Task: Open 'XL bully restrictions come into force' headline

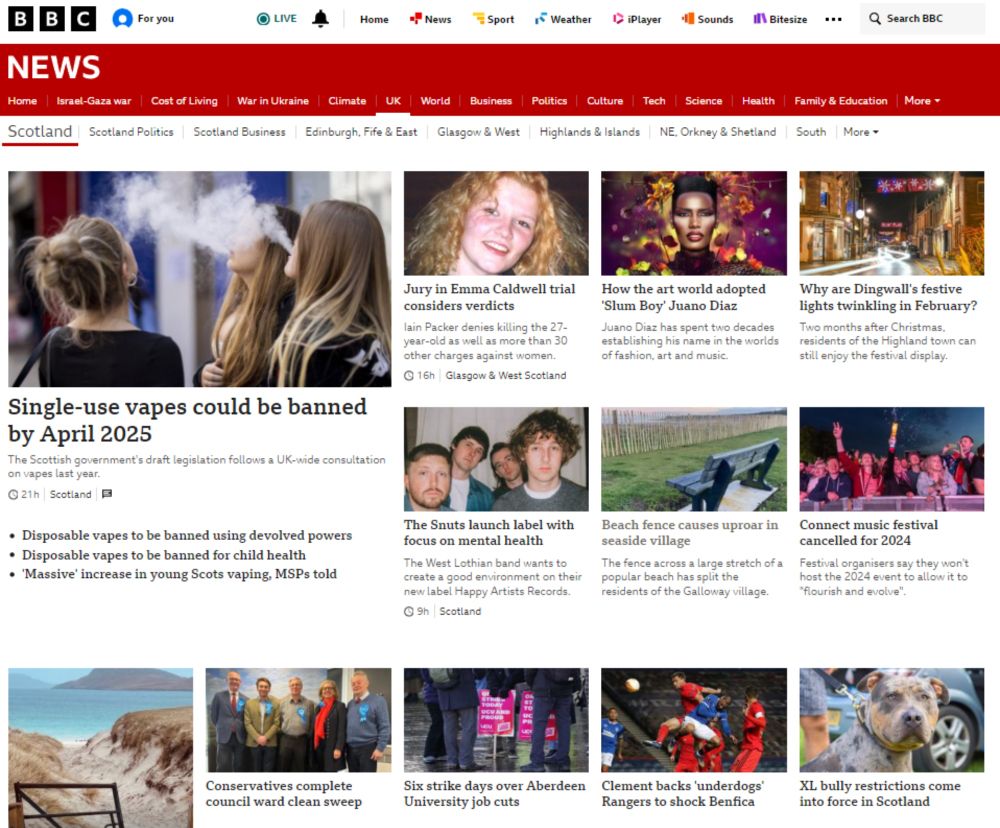Action: pyautogui.click(x=880, y=794)
